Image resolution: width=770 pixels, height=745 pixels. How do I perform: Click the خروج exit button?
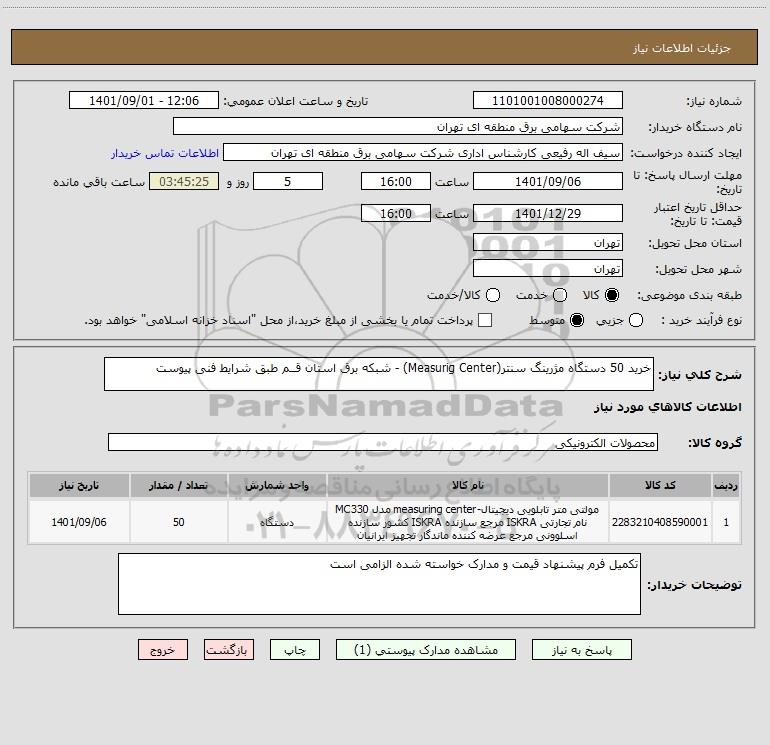coord(163,650)
